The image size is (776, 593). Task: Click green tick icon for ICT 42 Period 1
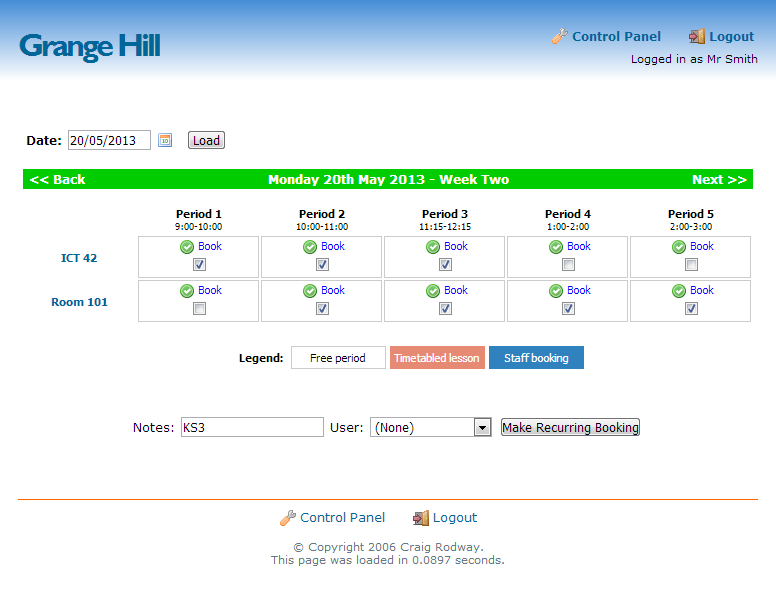point(186,247)
